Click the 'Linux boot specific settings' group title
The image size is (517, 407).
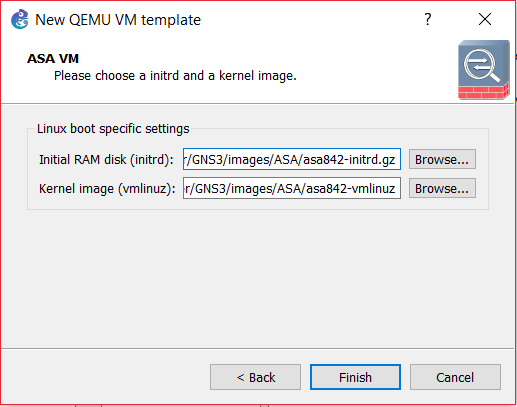coord(113,129)
